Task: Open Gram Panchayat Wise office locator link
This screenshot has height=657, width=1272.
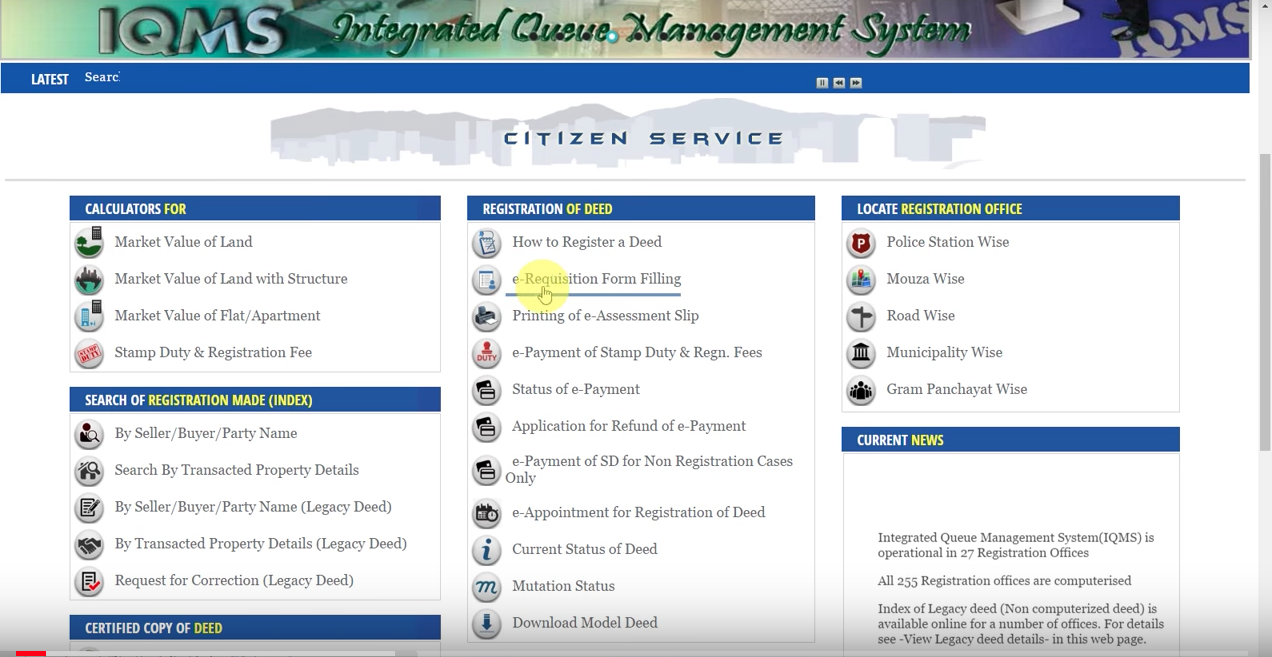Action: tap(956, 390)
